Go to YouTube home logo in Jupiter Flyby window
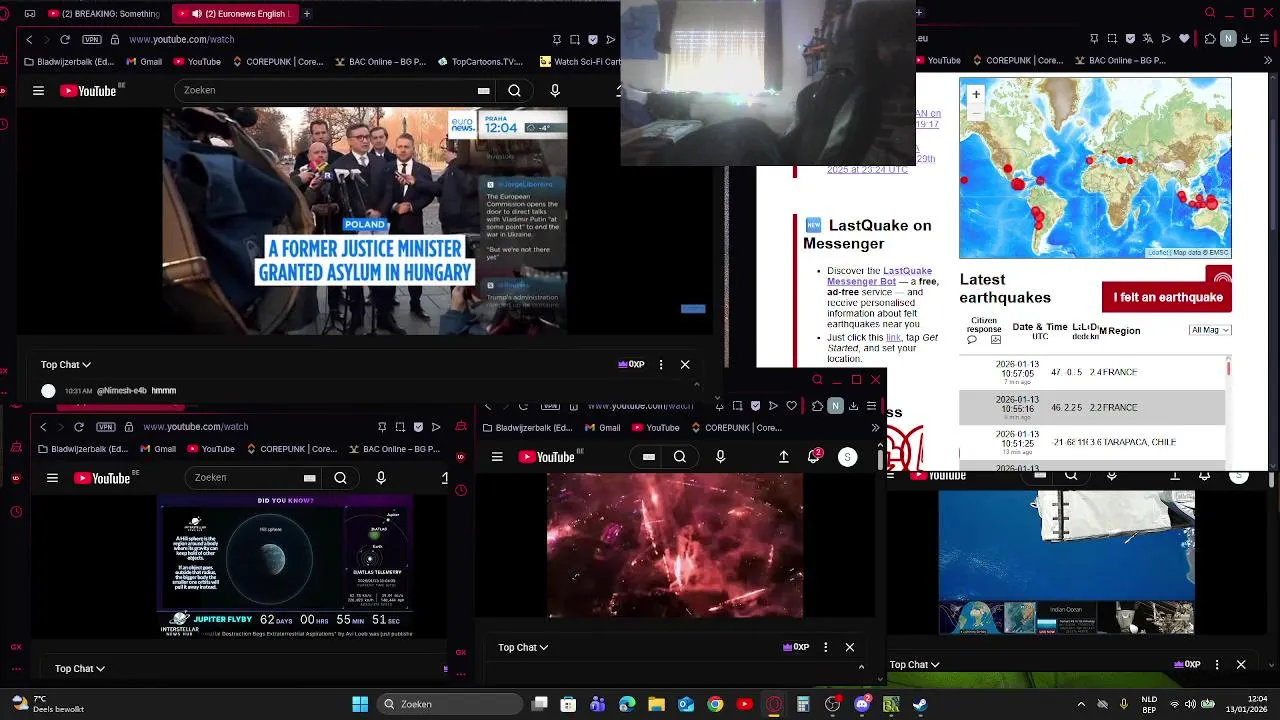This screenshot has height=720, width=1280. click(103, 478)
